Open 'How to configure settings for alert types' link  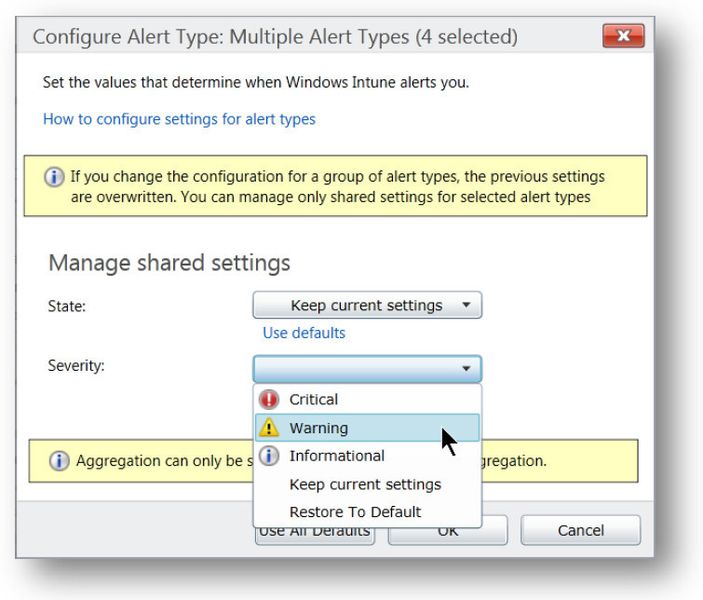point(179,119)
